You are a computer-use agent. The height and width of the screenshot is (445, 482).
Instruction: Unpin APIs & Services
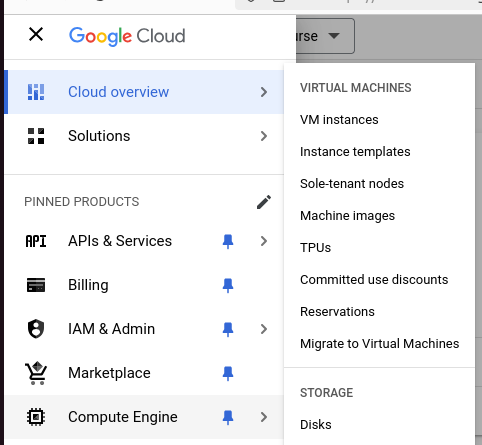[228, 241]
